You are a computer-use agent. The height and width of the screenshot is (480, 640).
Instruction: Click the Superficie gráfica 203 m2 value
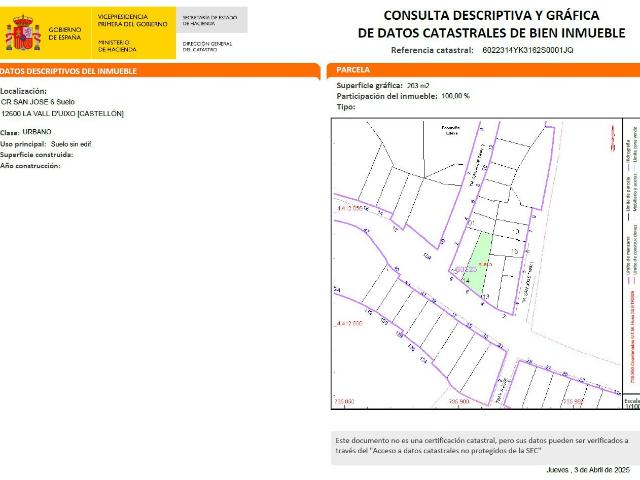tap(431, 86)
